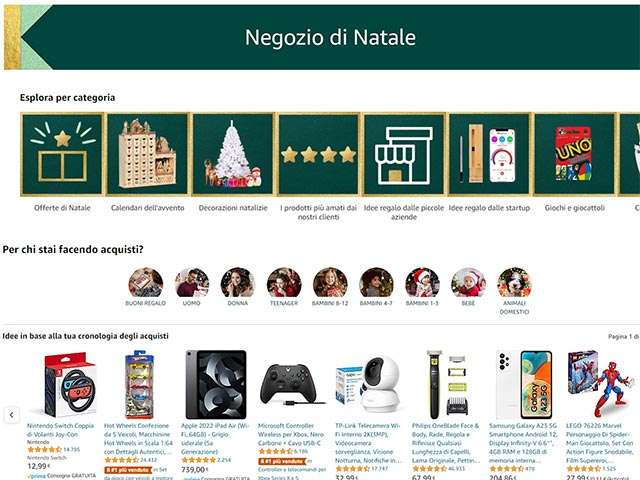Open the four-star most loved products tile
The height and width of the screenshot is (480, 640).
[318, 155]
